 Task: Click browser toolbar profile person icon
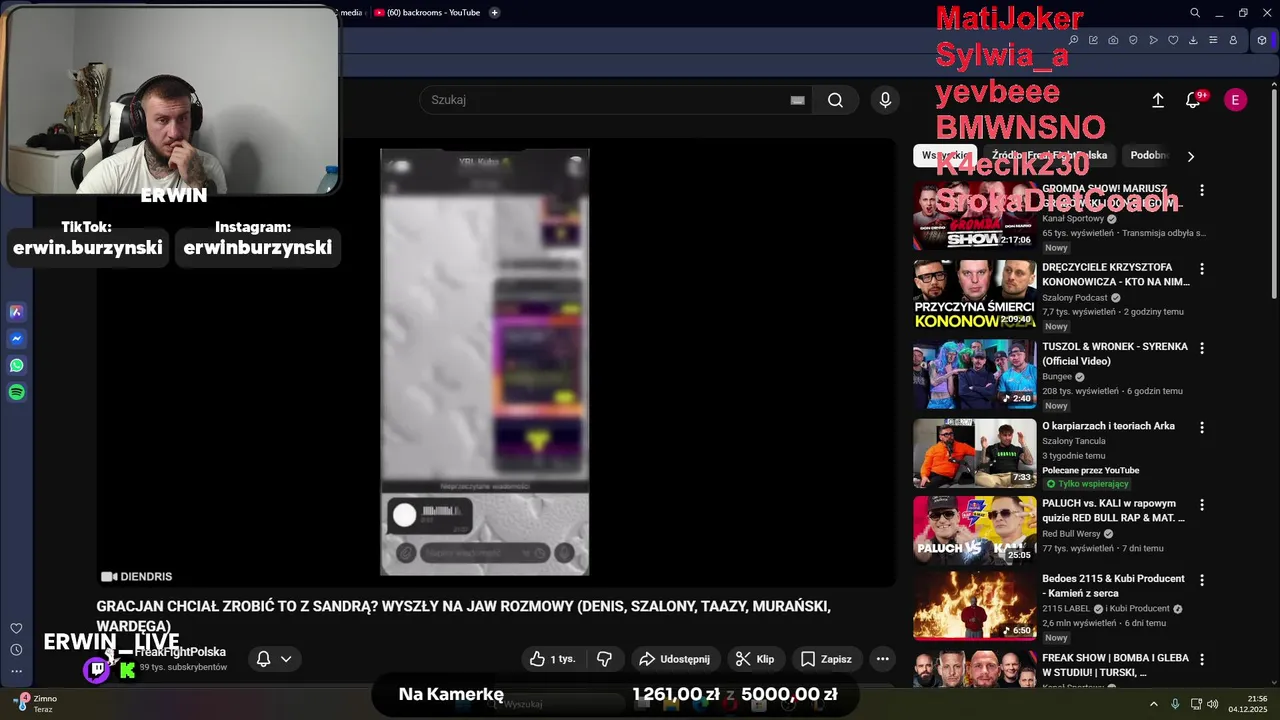(x=1233, y=40)
